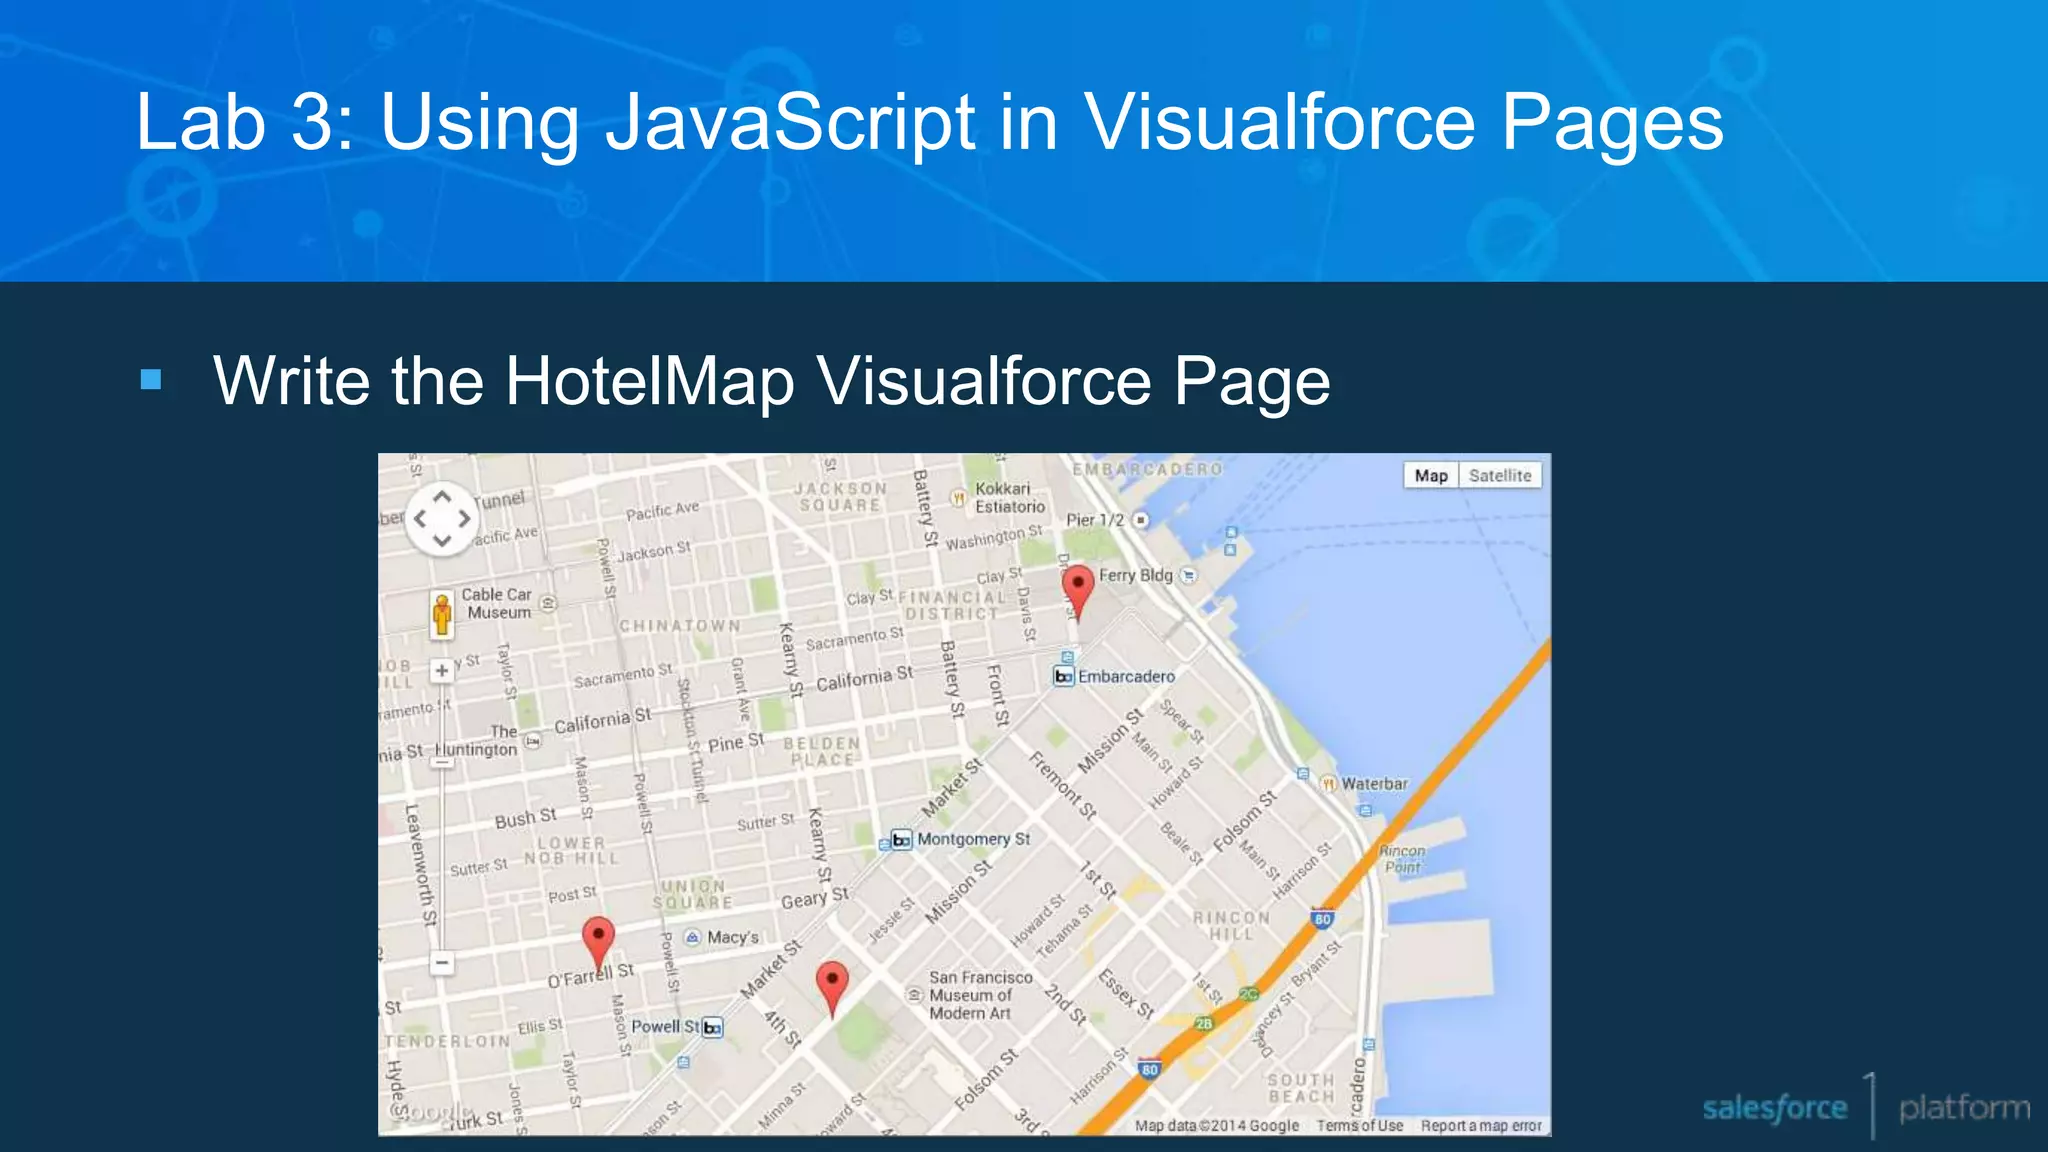Click the BELDEN PLACE label
This screenshot has width=2048, height=1152.
click(x=822, y=751)
